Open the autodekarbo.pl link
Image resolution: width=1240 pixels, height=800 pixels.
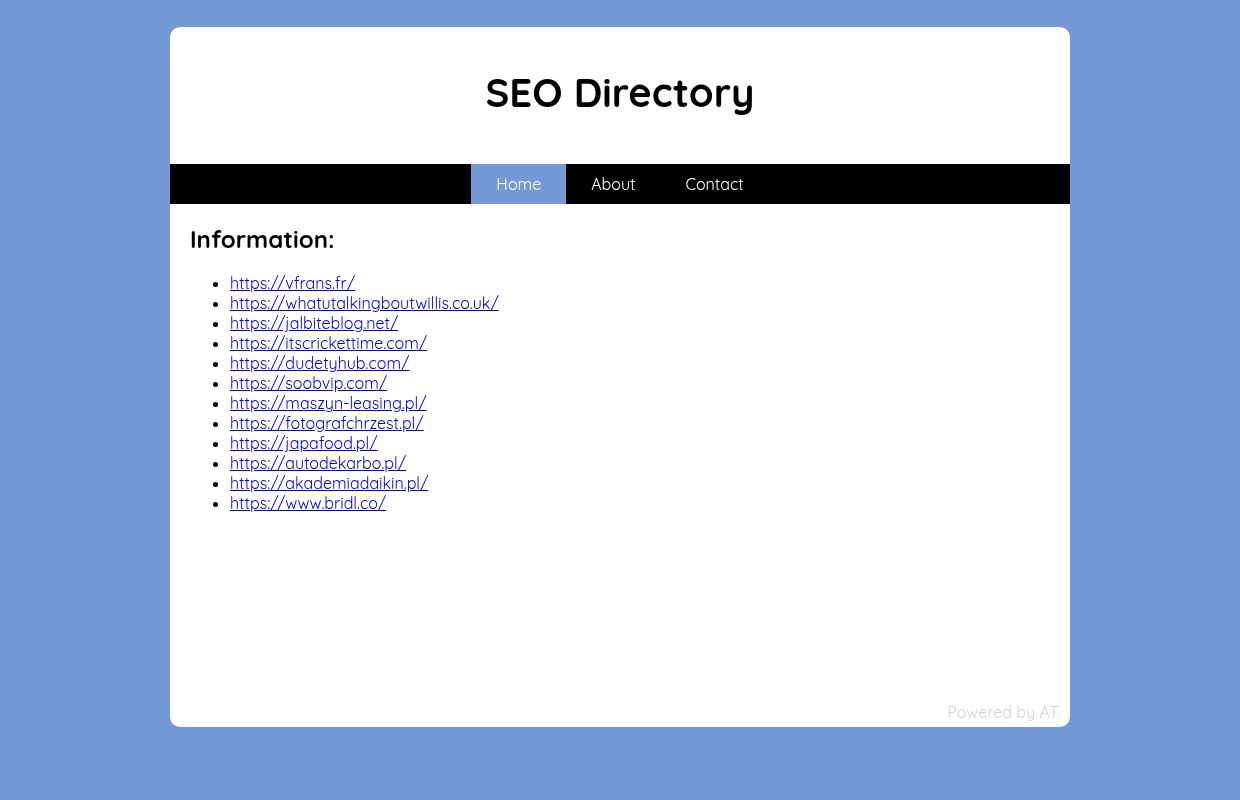click(x=318, y=463)
